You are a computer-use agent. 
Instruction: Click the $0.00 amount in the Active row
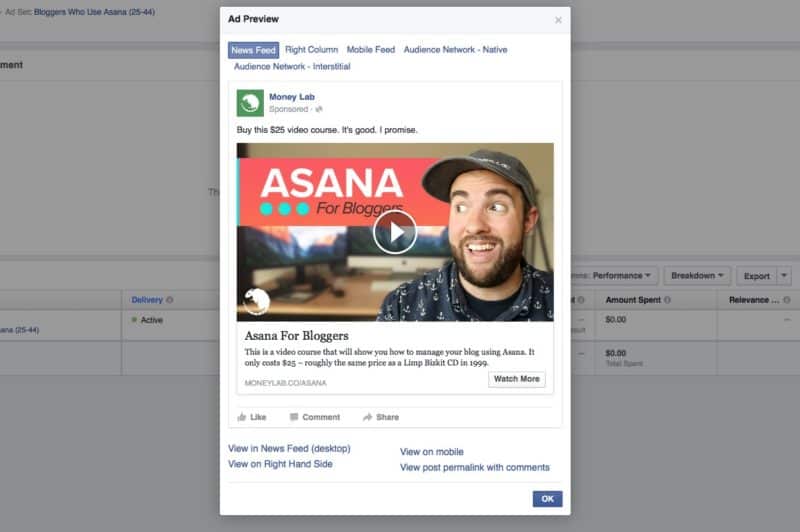(616, 320)
